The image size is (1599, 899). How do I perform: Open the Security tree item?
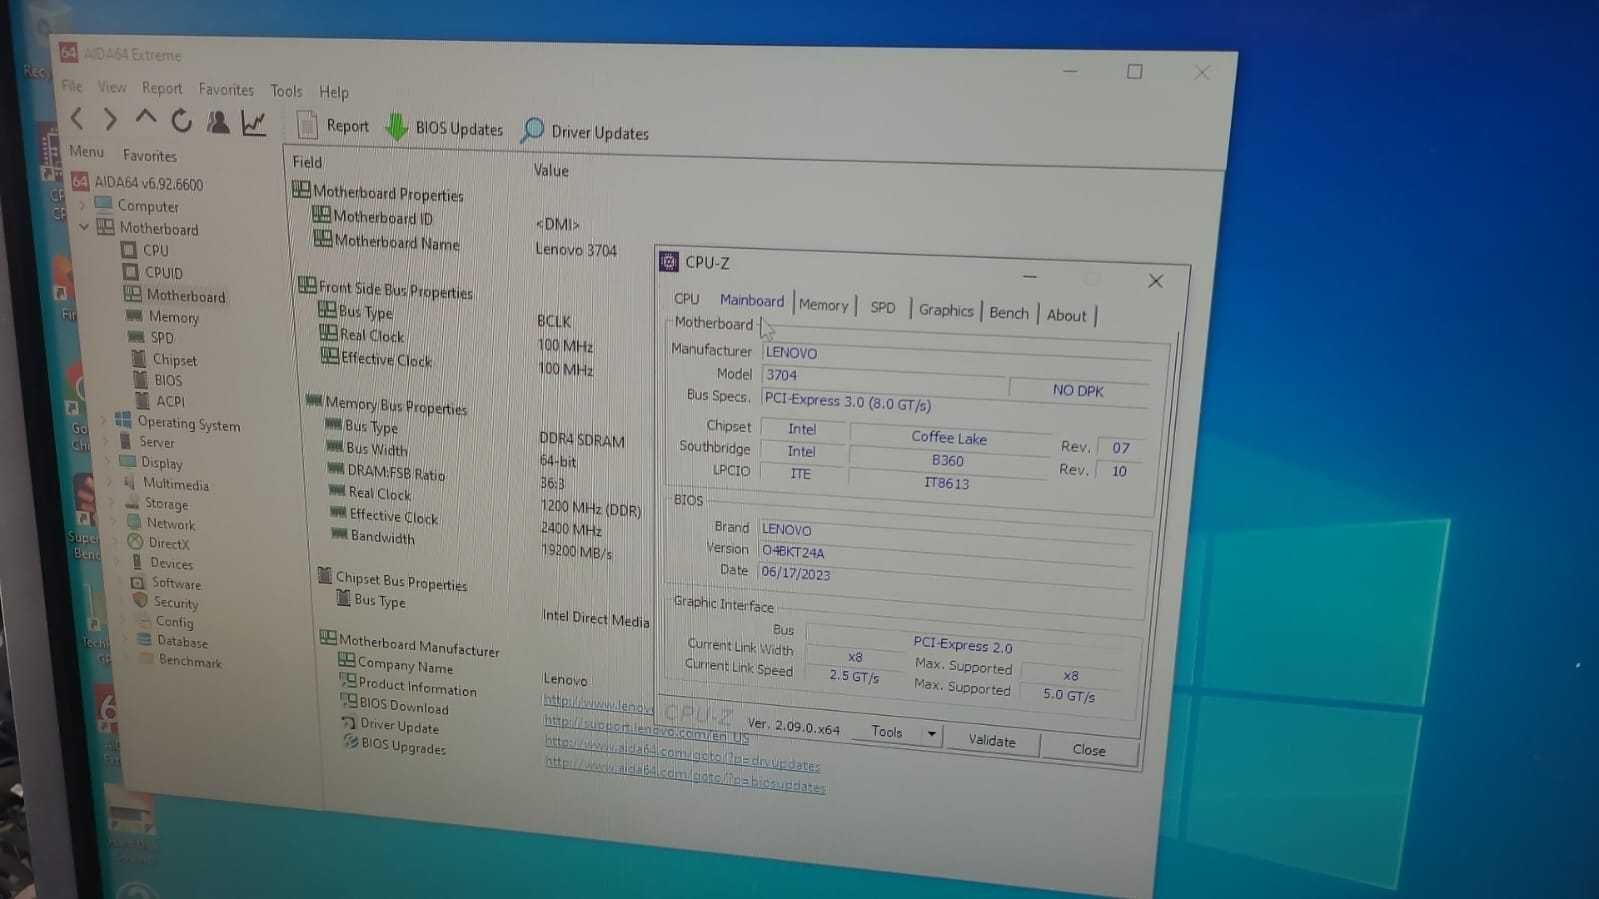[x=166, y=602]
